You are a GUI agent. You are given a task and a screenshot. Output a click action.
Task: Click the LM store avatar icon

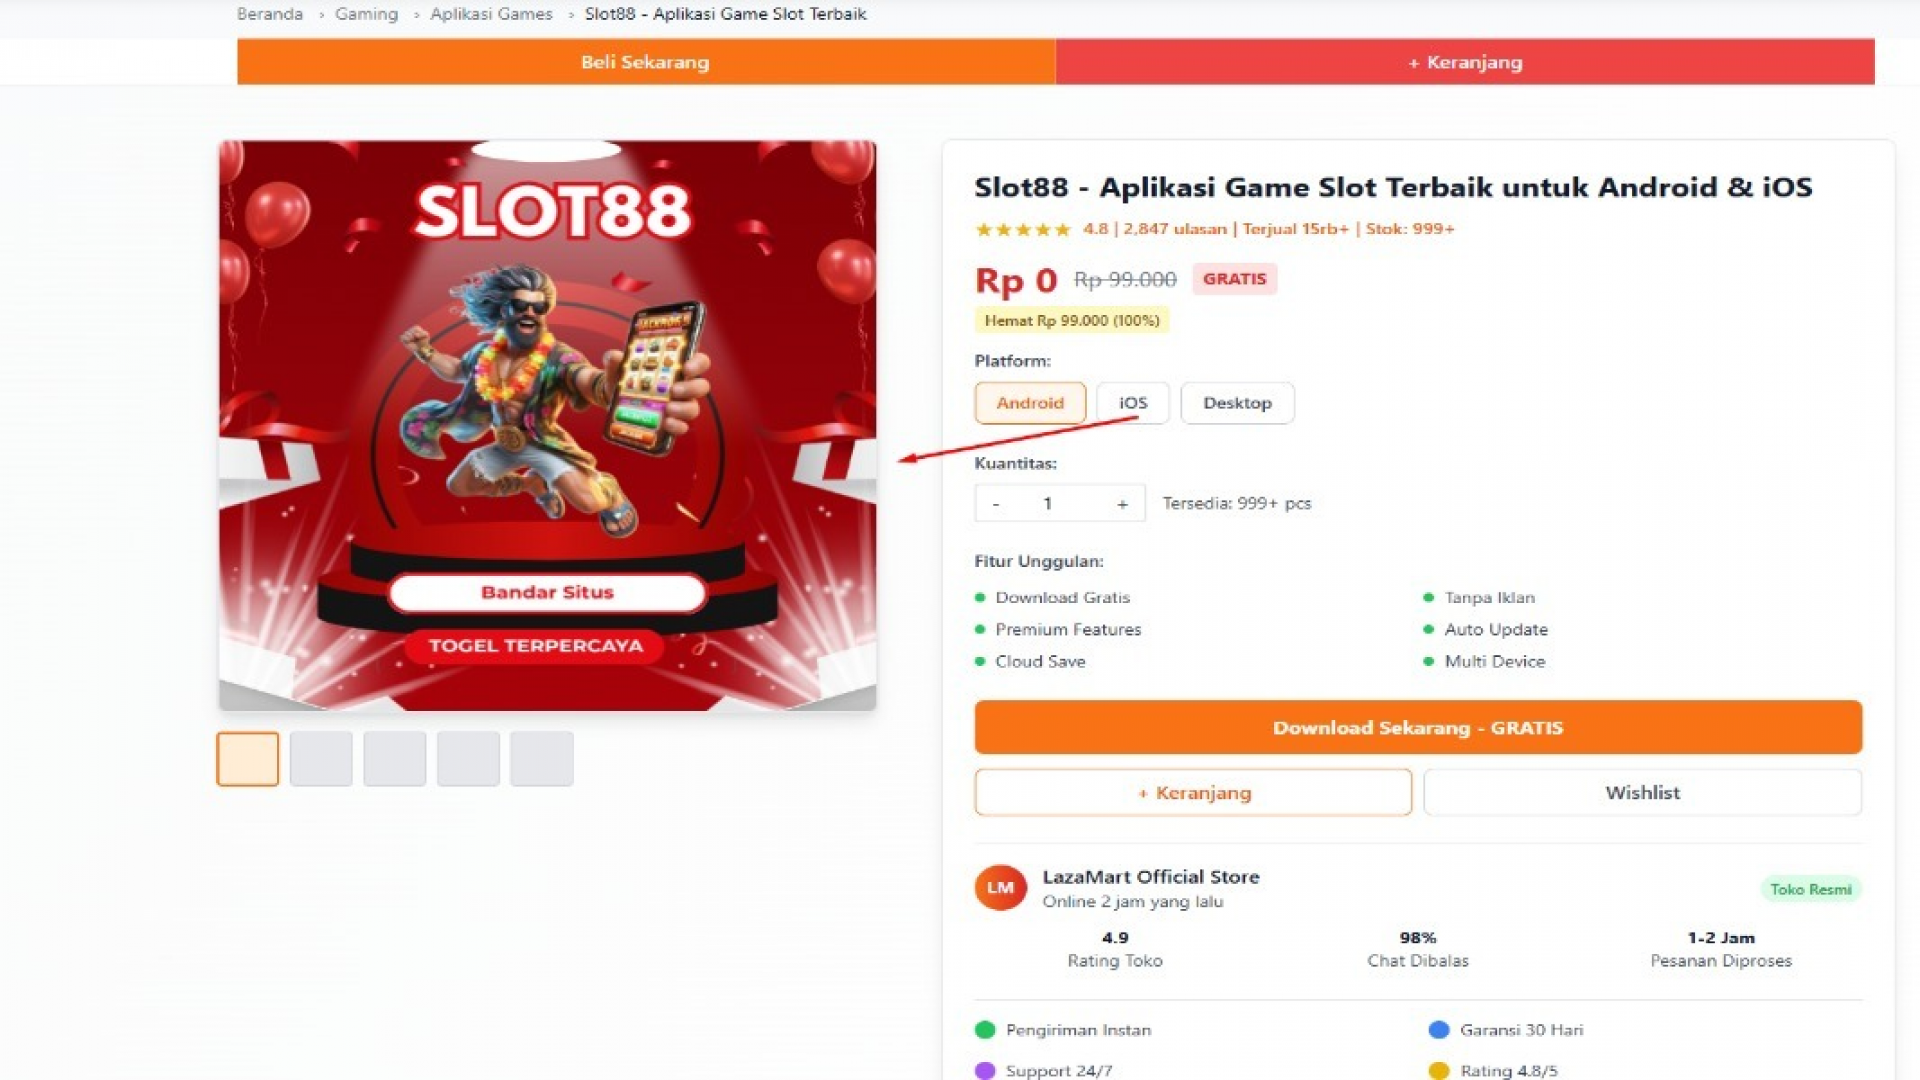click(1000, 888)
